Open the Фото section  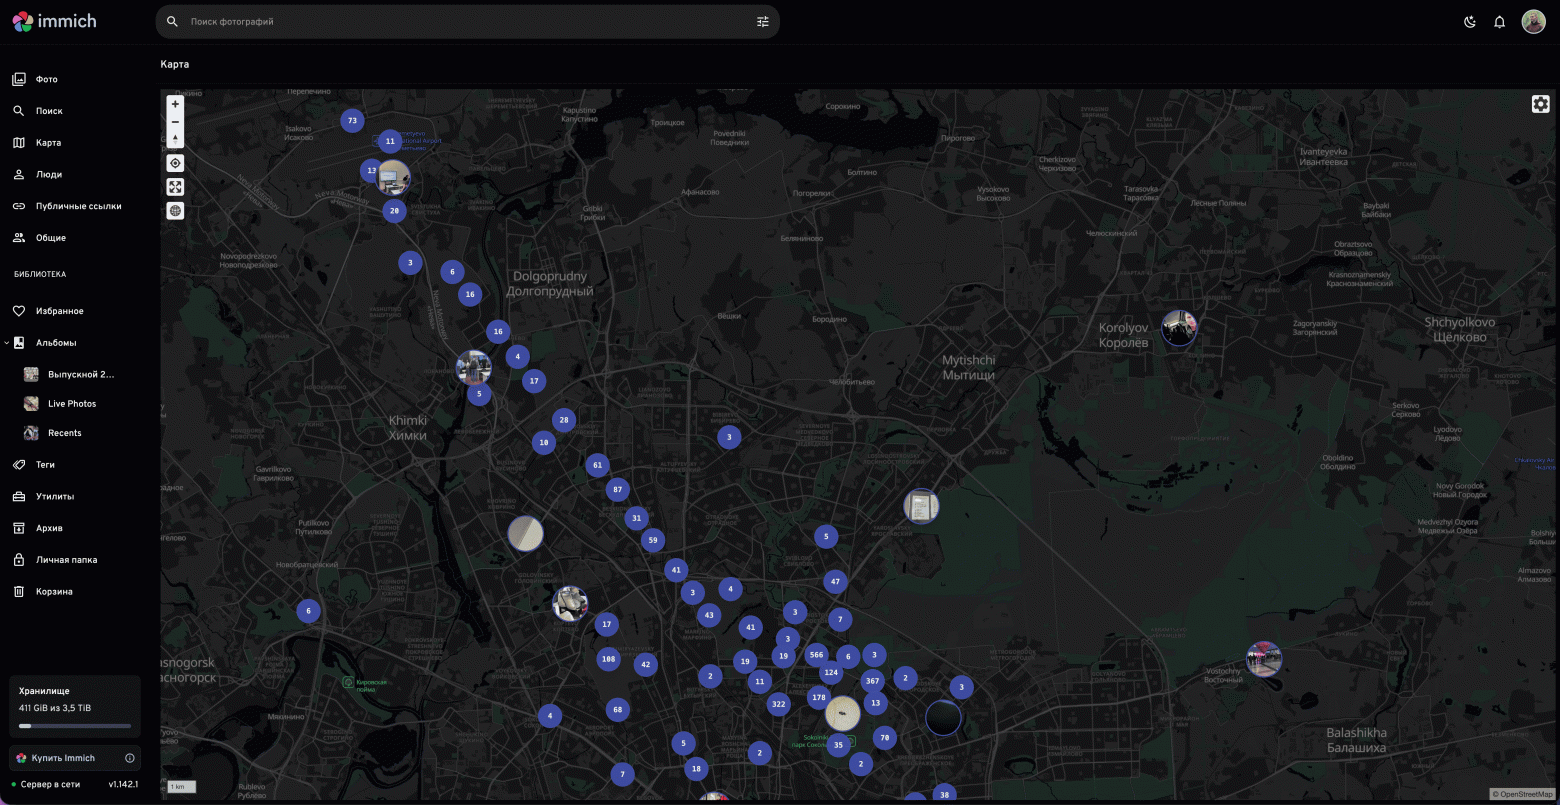click(x=75, y=79)
